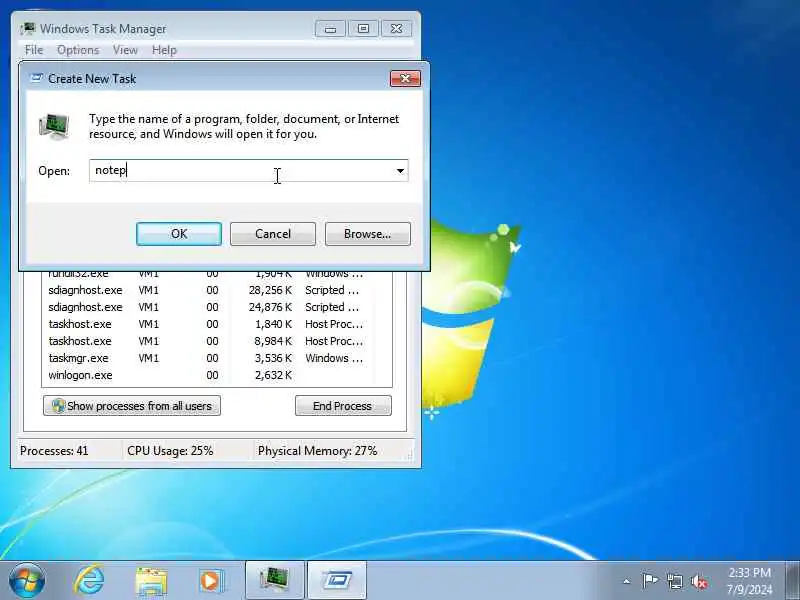Image resolution: width=800 pixels, height=600 pixels.
Task: Switch to Create New Task taskbar button
Action: [337, 581]
